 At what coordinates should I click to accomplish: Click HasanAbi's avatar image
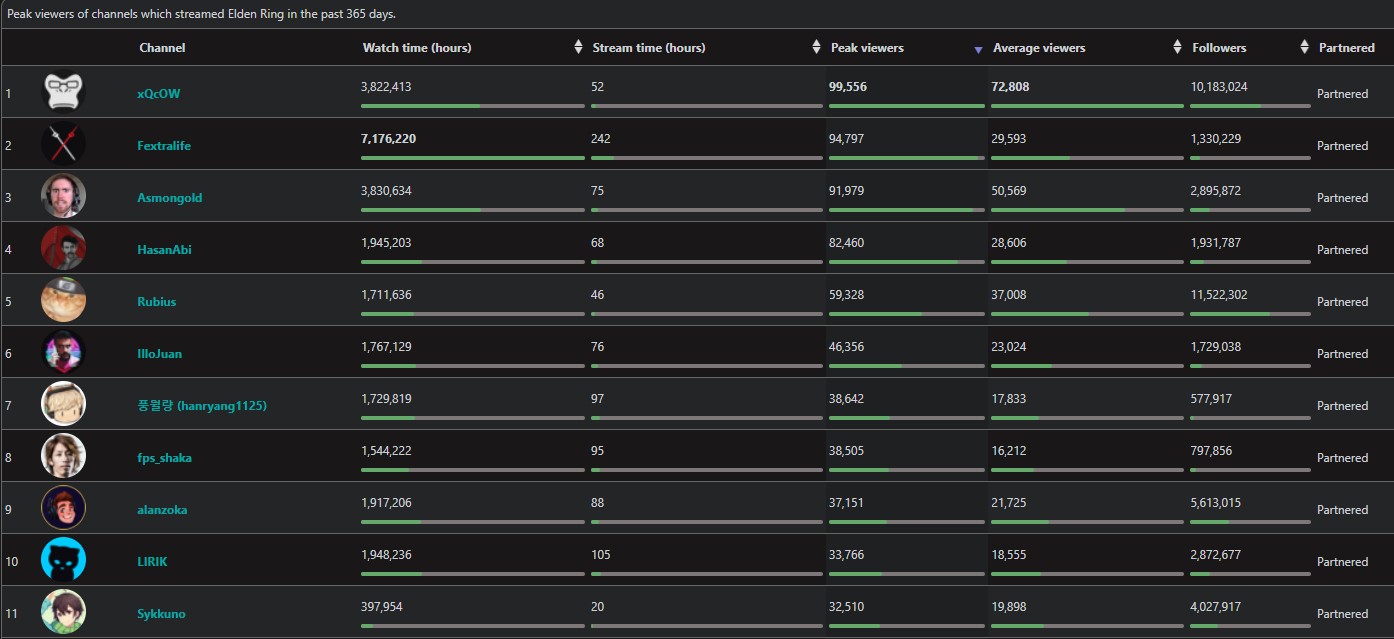[x=63, y=249]
